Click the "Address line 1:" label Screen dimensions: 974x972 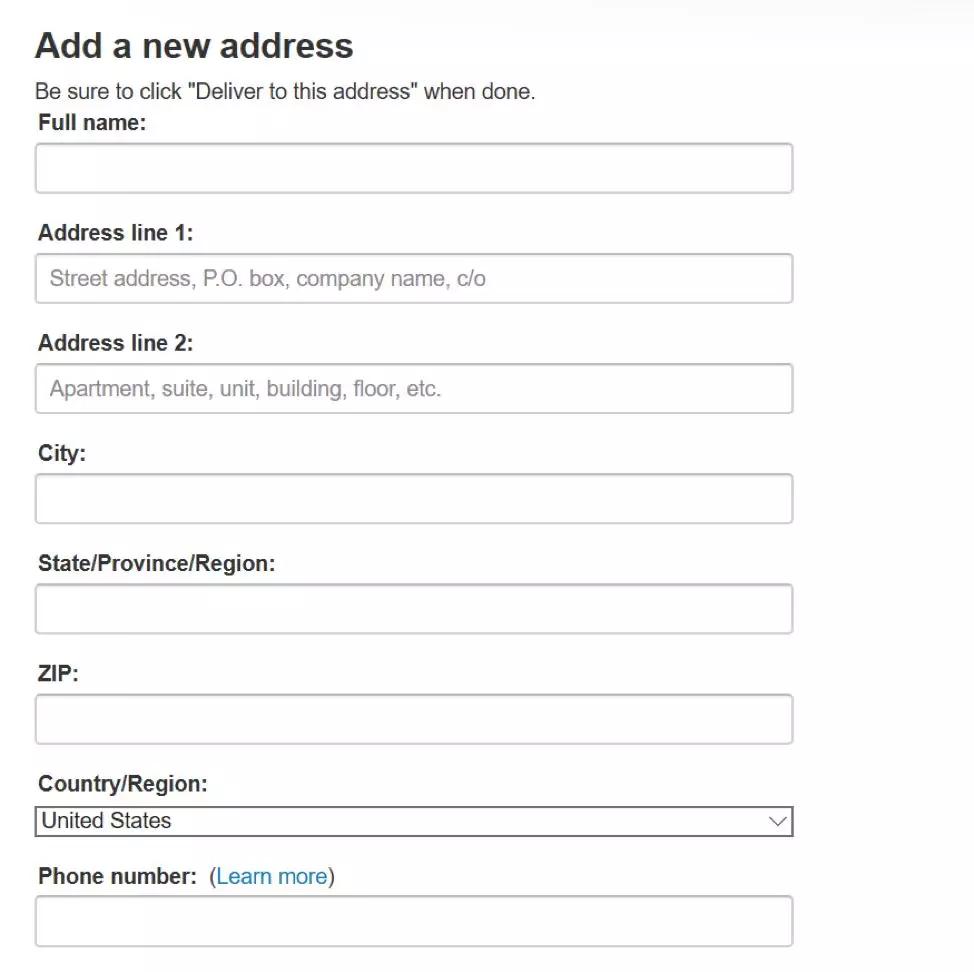click(115, 233)
